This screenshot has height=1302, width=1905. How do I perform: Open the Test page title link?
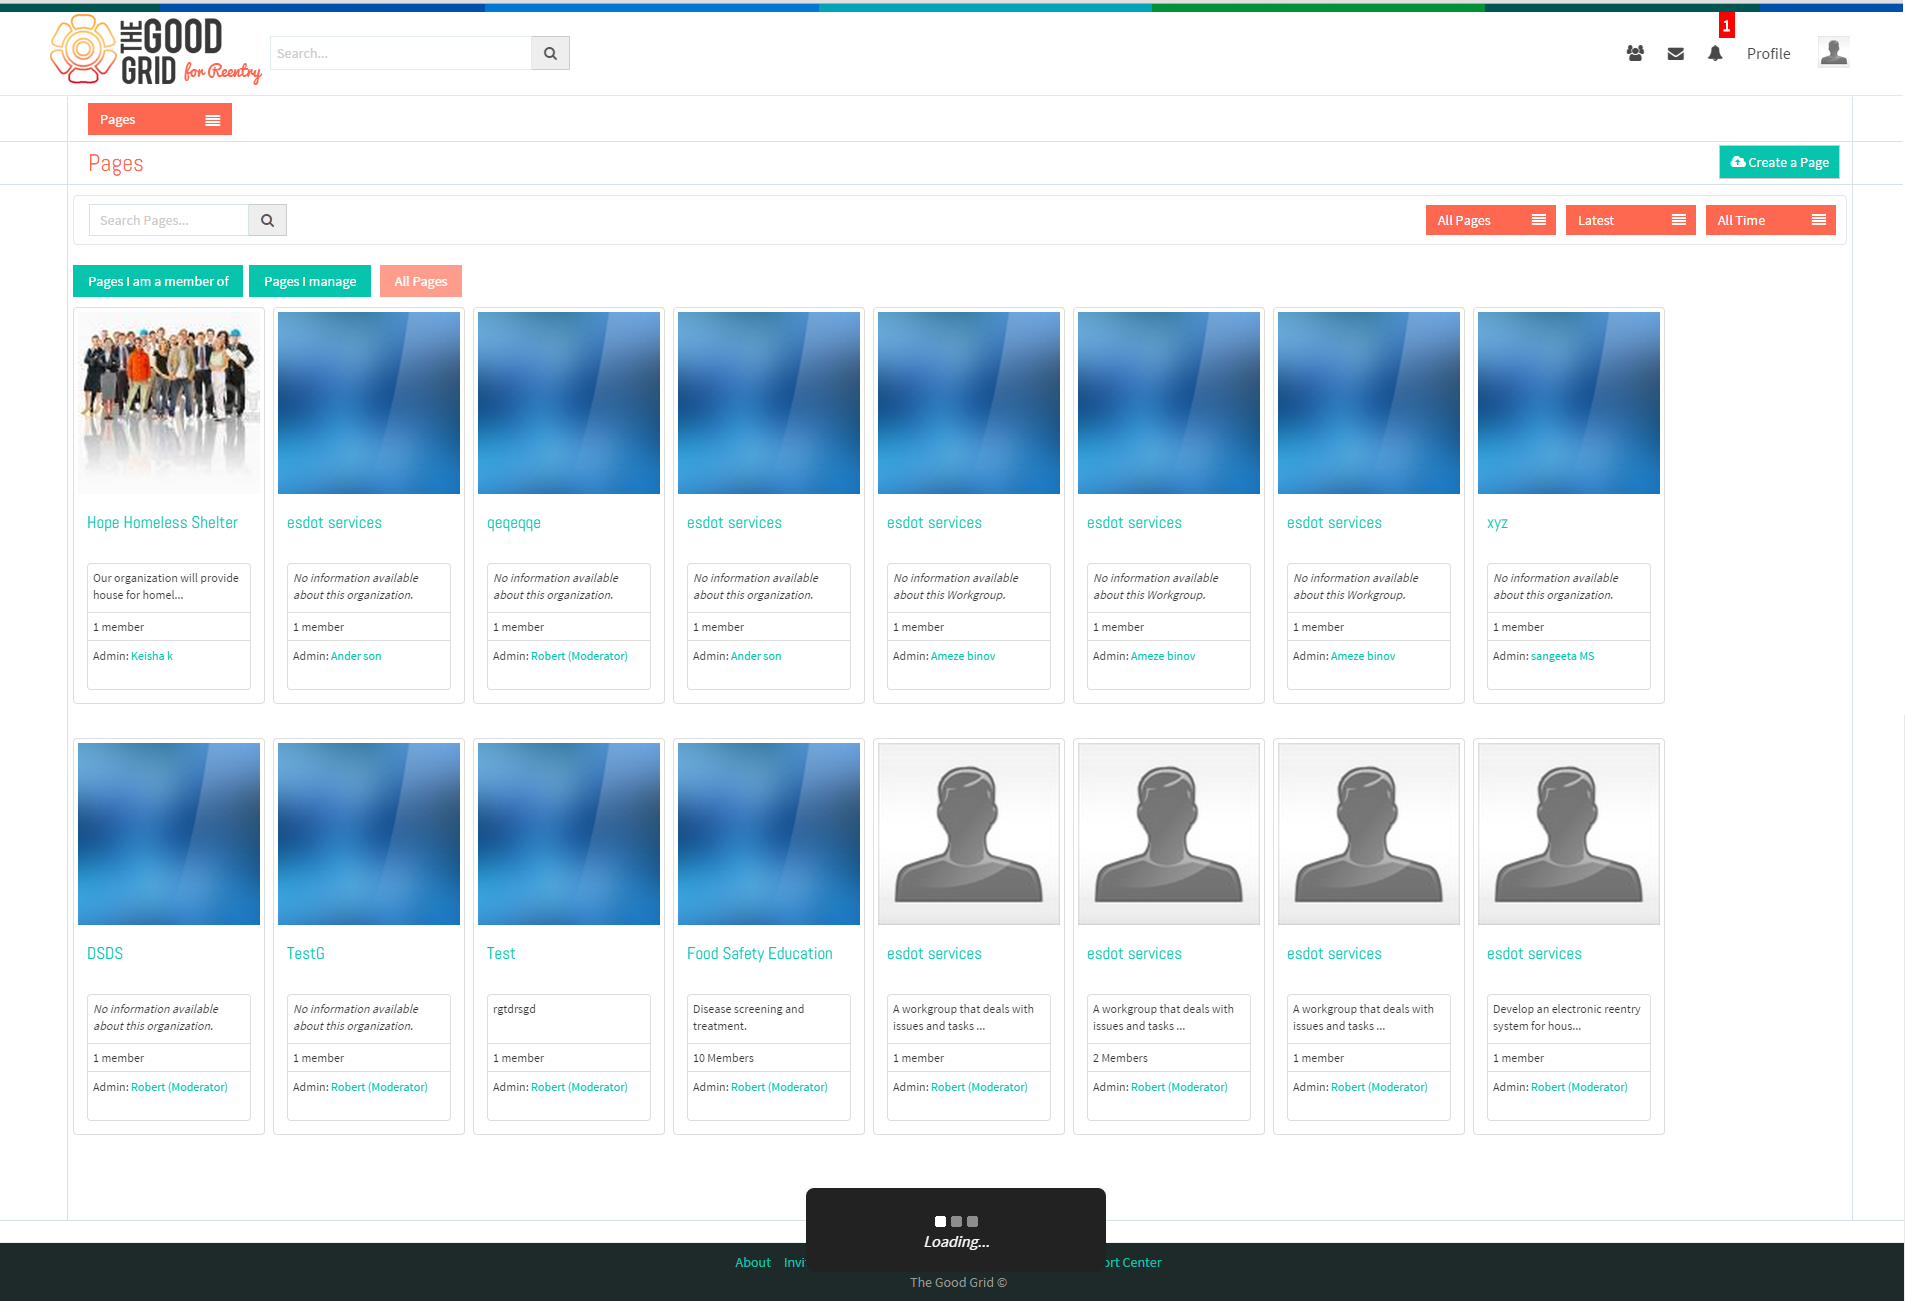tap(501, 954)
